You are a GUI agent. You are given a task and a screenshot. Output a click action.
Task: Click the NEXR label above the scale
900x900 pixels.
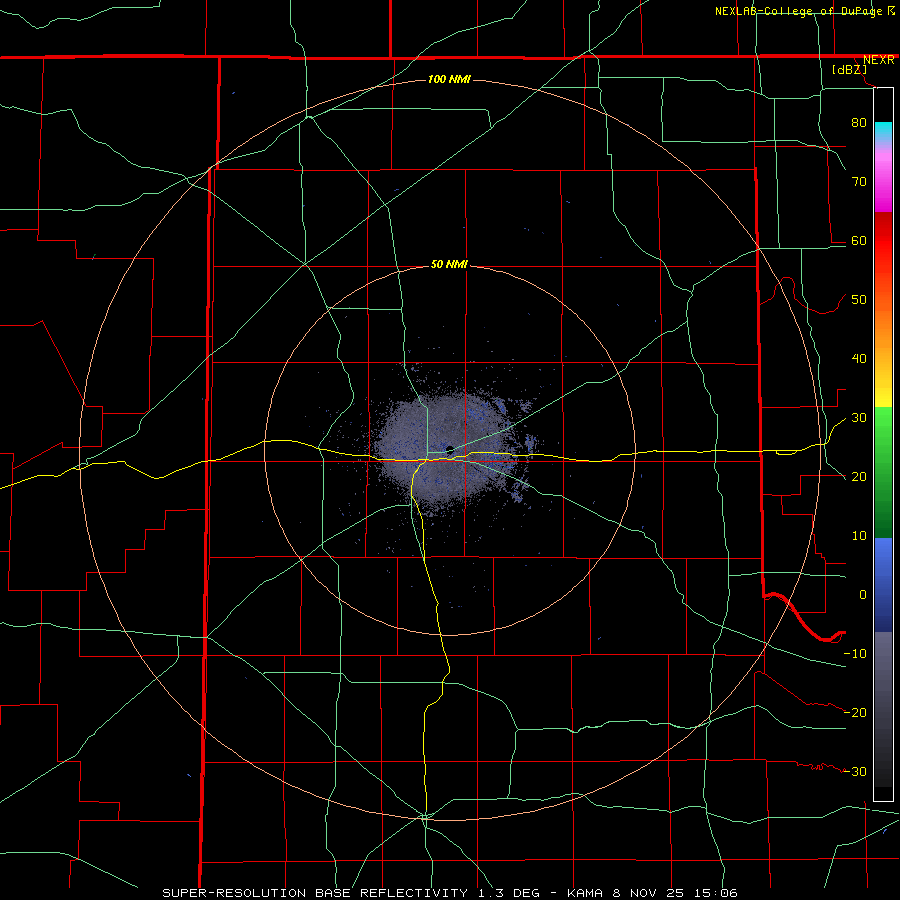coord(878,60)
